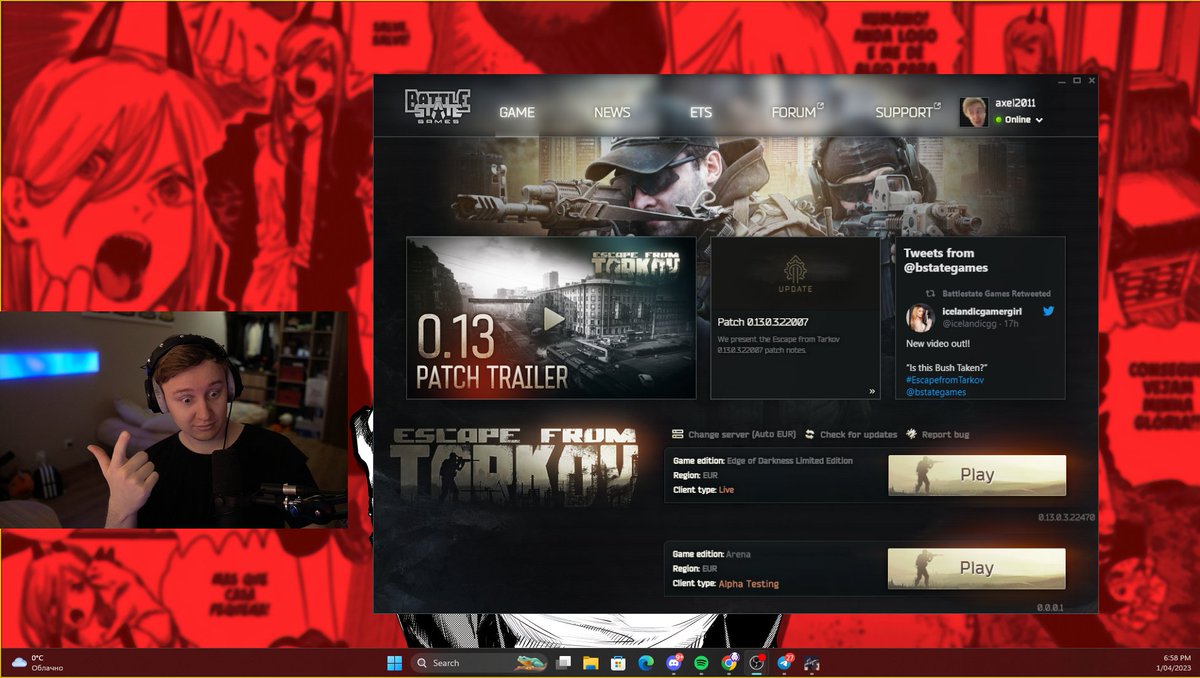Click the streamer webcam overlay
This screenshot has height=678, width=1200.
tap(174, 419)
